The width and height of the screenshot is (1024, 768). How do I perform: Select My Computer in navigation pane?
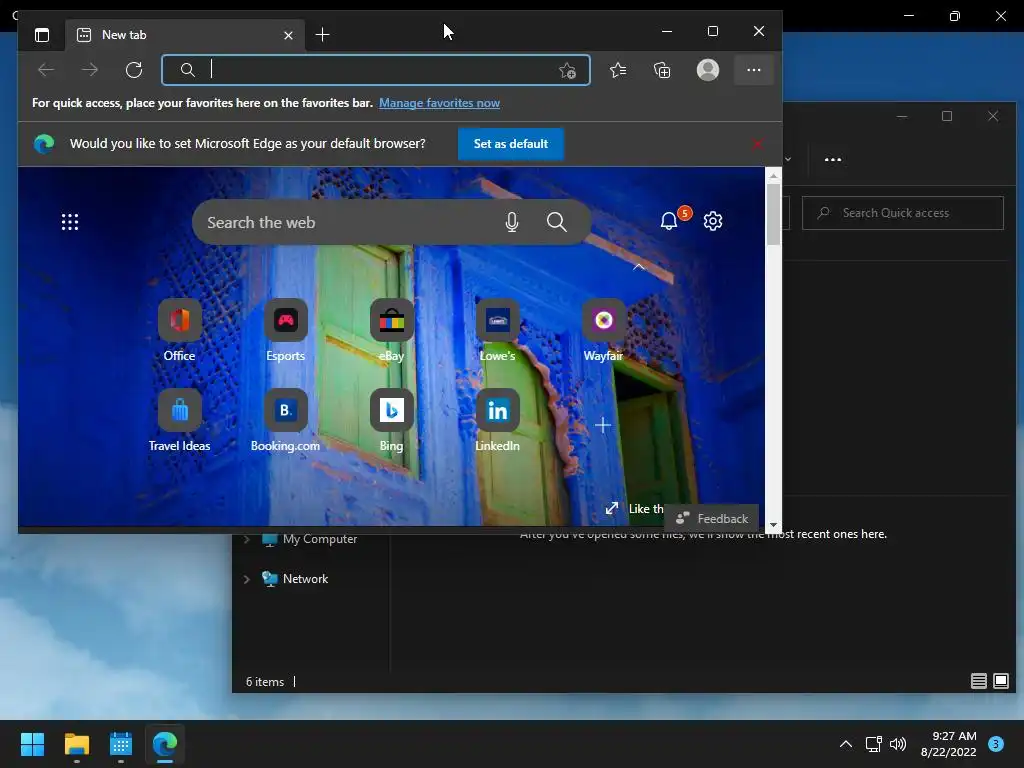tap(310, 539)
